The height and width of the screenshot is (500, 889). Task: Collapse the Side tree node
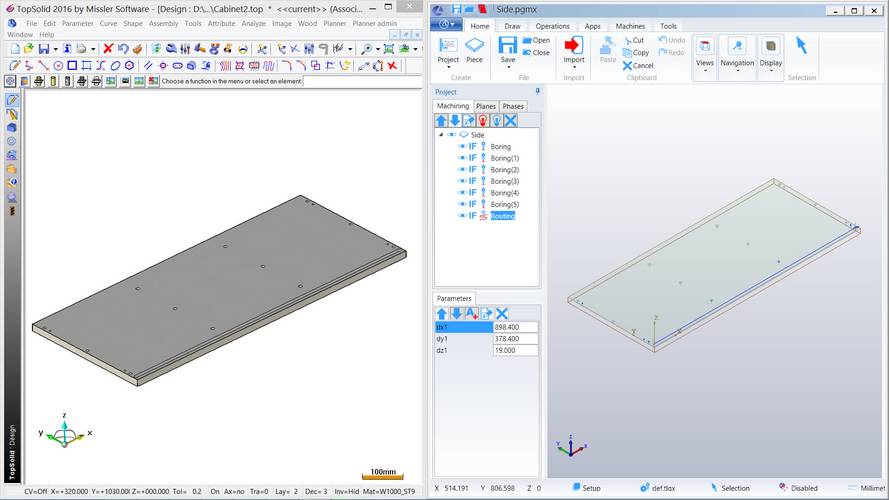coord(440,135)
